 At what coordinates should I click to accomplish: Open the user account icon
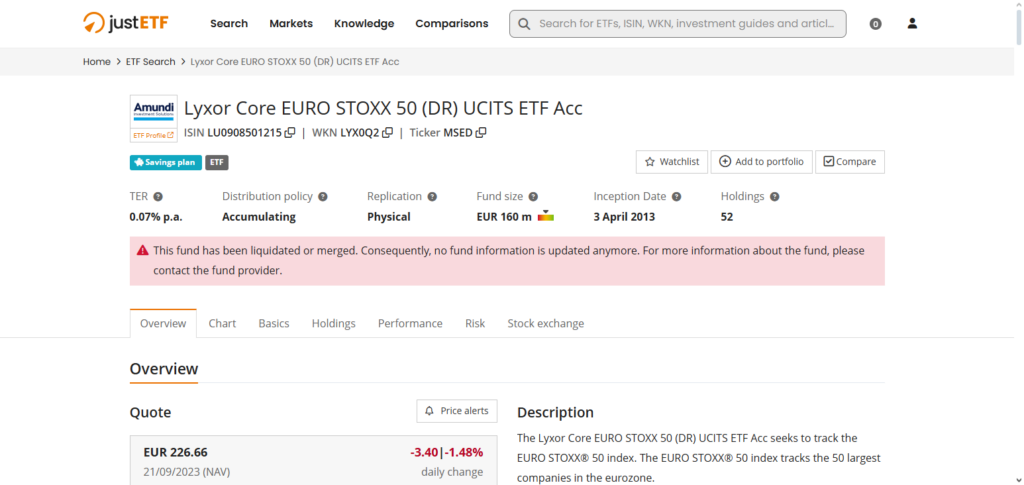(912, 23)
